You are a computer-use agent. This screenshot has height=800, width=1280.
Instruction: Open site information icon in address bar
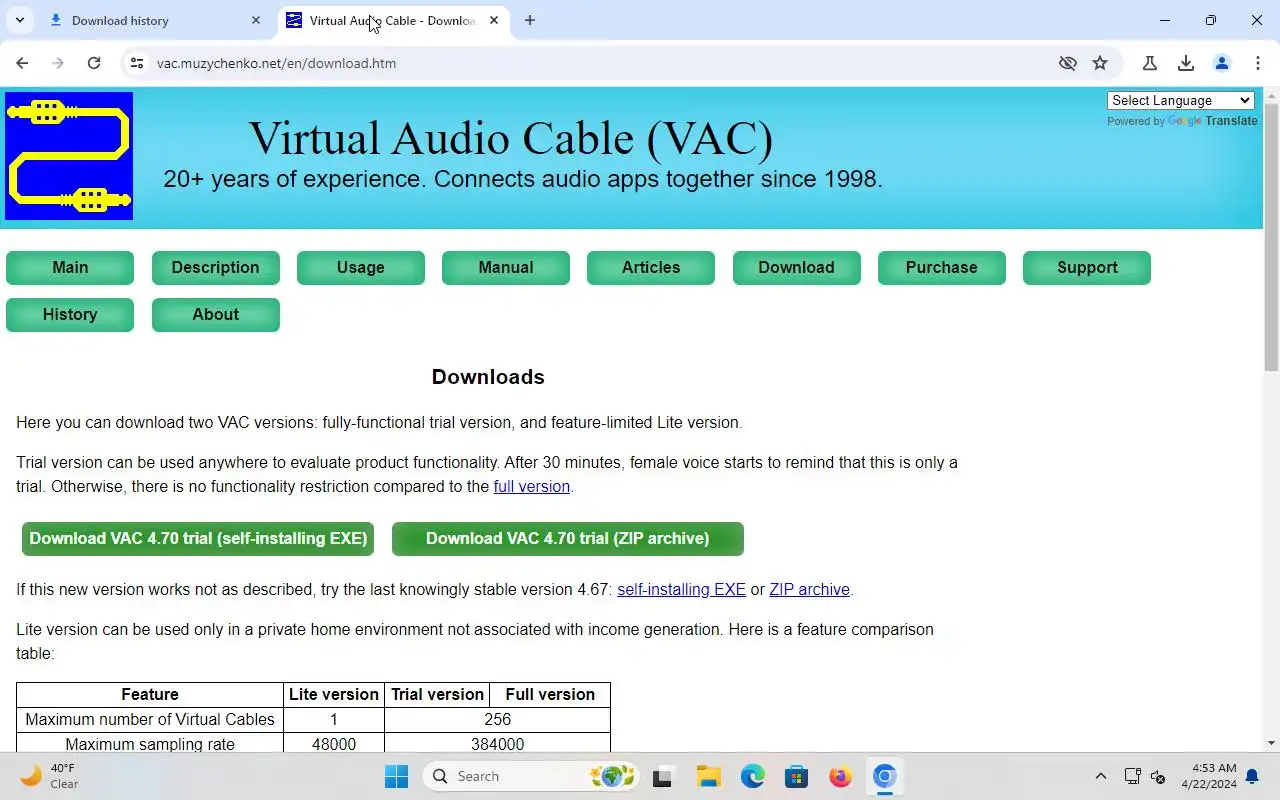(137, 63)
